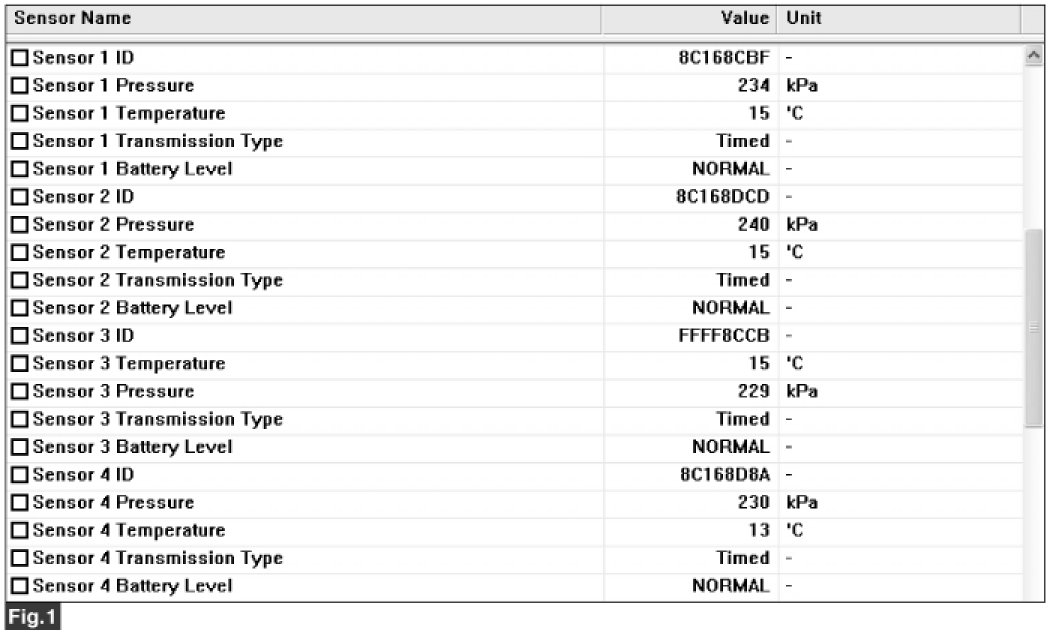Enable the Sensor 1 Pressure checkbox
The height and width of the screenshot is (633, 1050).
pos(20,86)
